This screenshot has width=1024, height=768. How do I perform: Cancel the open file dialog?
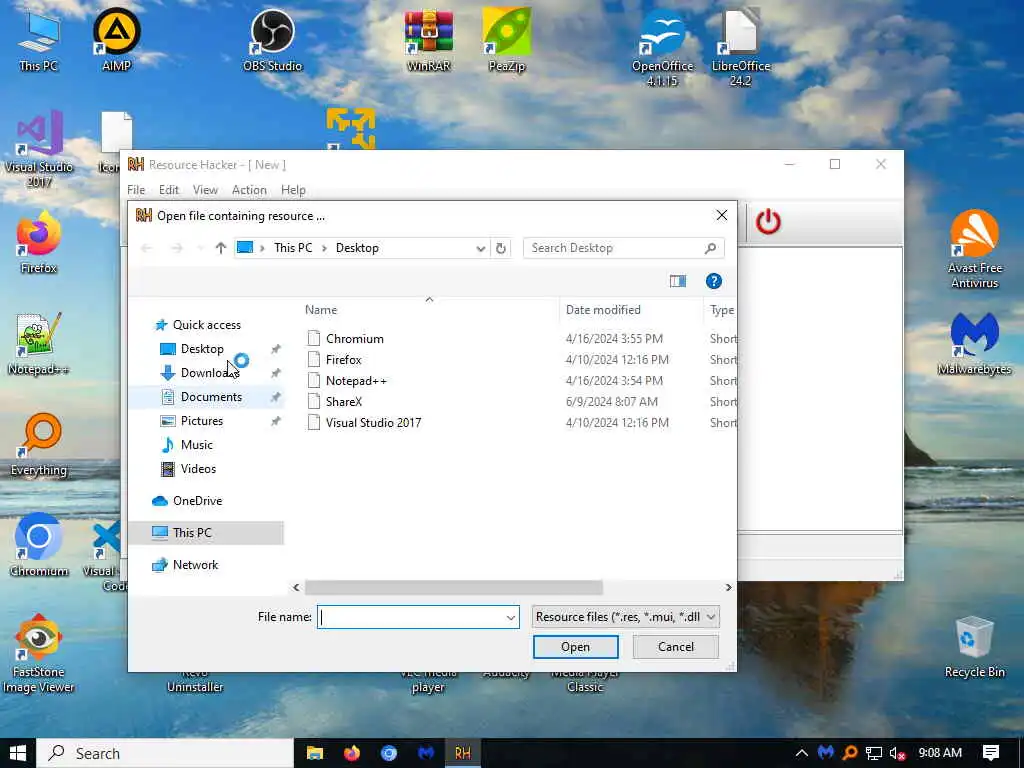click(676, 647)
